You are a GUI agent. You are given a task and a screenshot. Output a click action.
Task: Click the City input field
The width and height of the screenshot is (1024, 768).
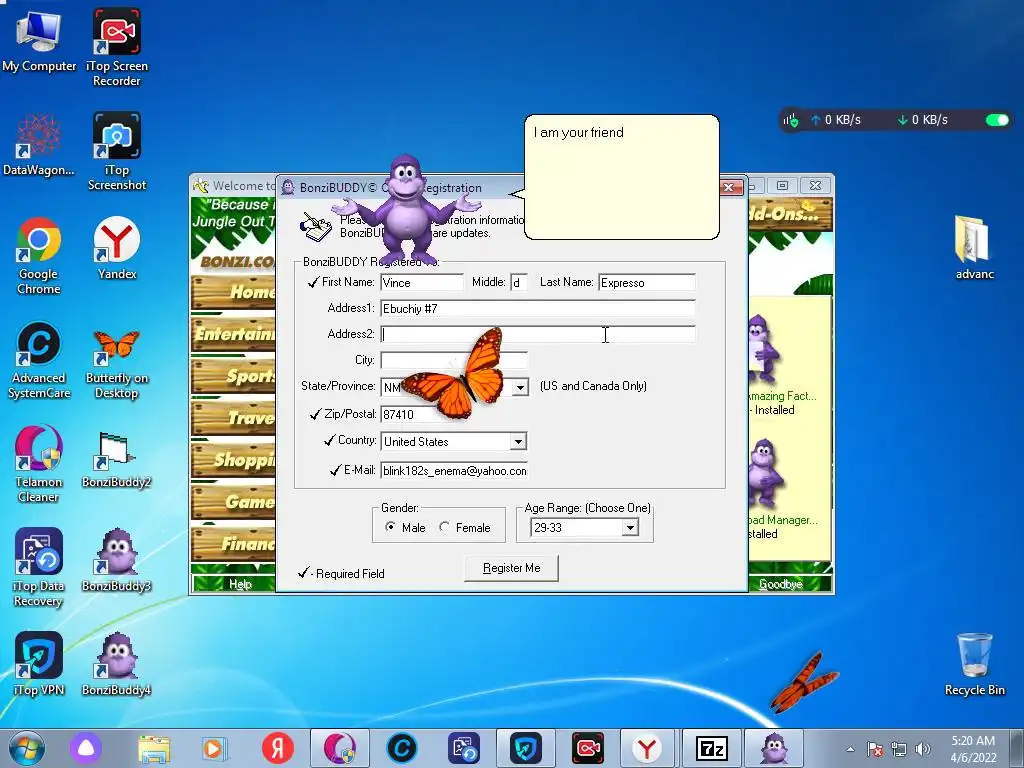click(454, 360)
